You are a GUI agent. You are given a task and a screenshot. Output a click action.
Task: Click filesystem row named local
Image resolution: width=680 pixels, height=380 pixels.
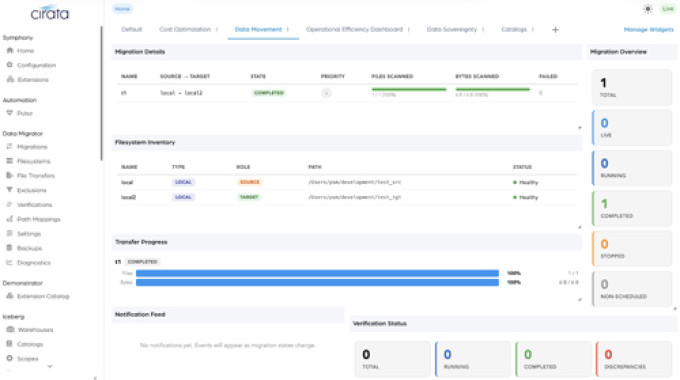(x=347, y=182)
